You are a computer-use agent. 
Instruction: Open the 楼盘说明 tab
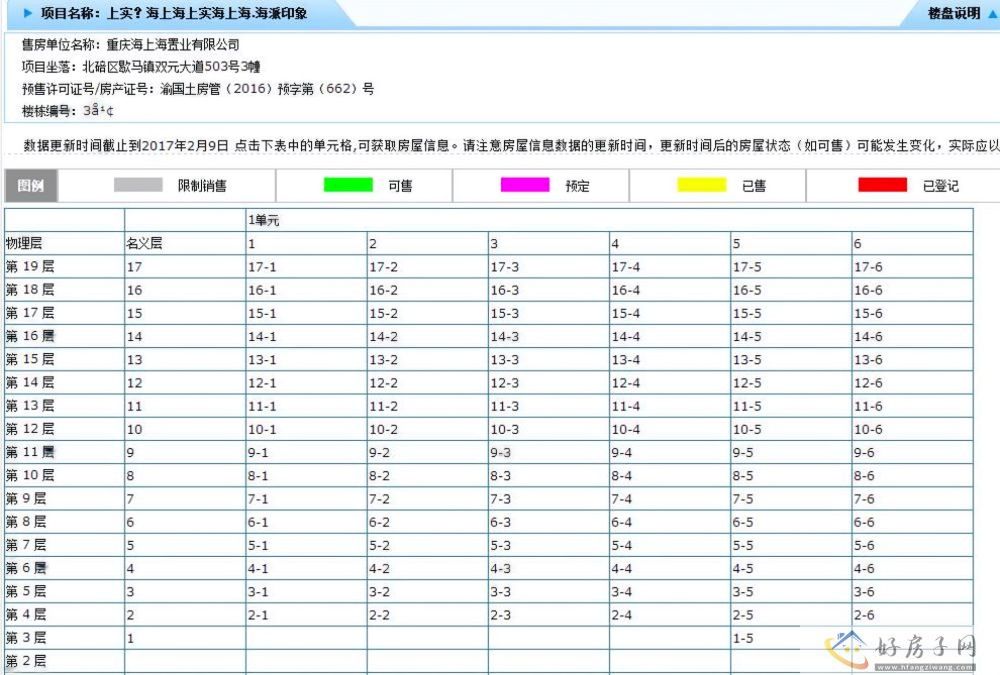[953, 14]
